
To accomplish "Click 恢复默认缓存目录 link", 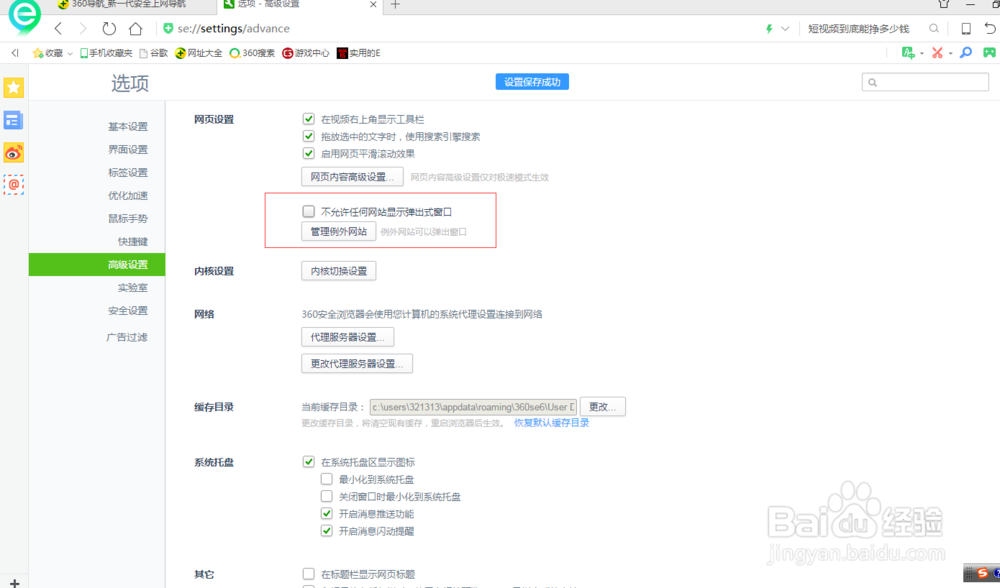I will click(x=552, y=423).
